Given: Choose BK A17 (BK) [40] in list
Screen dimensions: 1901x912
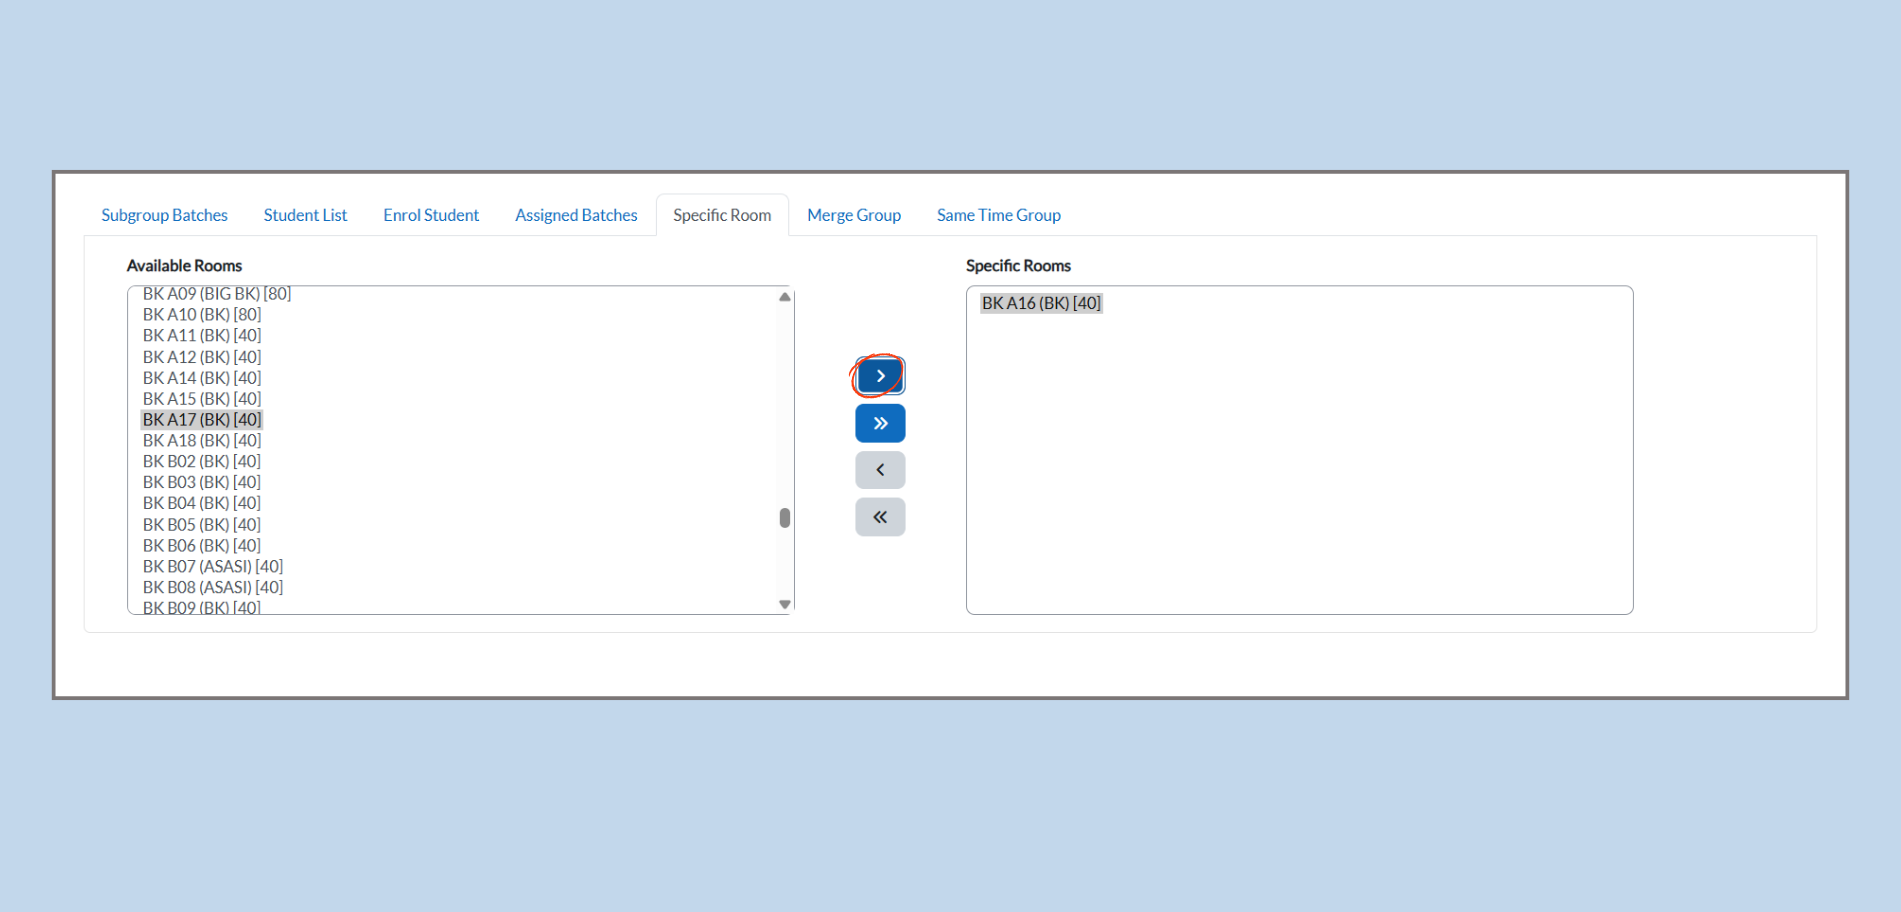Looking at the screenshot, I should pyautogui.click(x=202, y=420).
